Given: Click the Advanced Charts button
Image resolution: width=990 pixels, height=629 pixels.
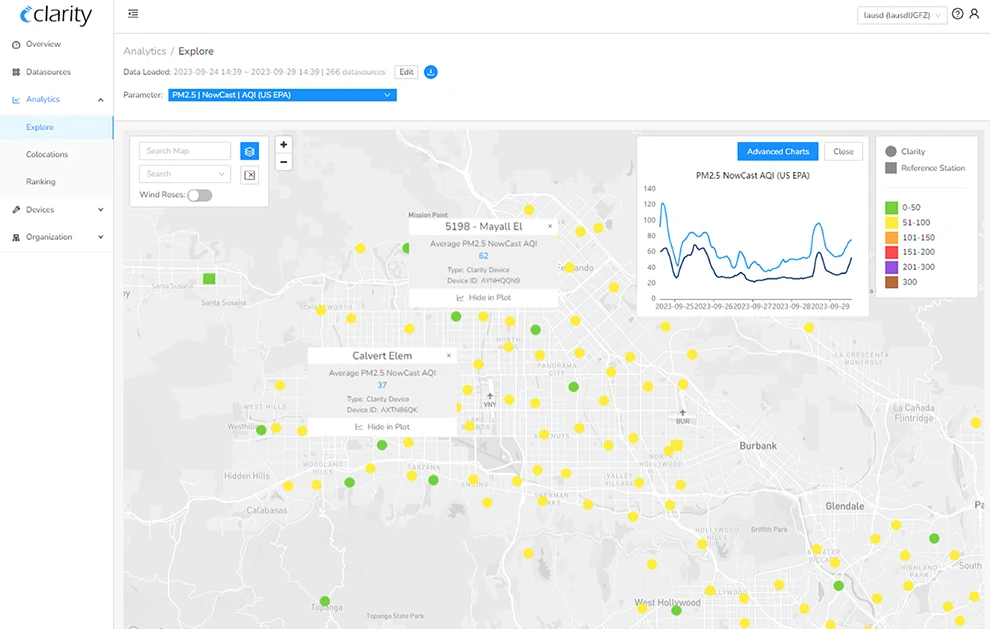Looking at the screenshot, I should [x=777, y=151].
